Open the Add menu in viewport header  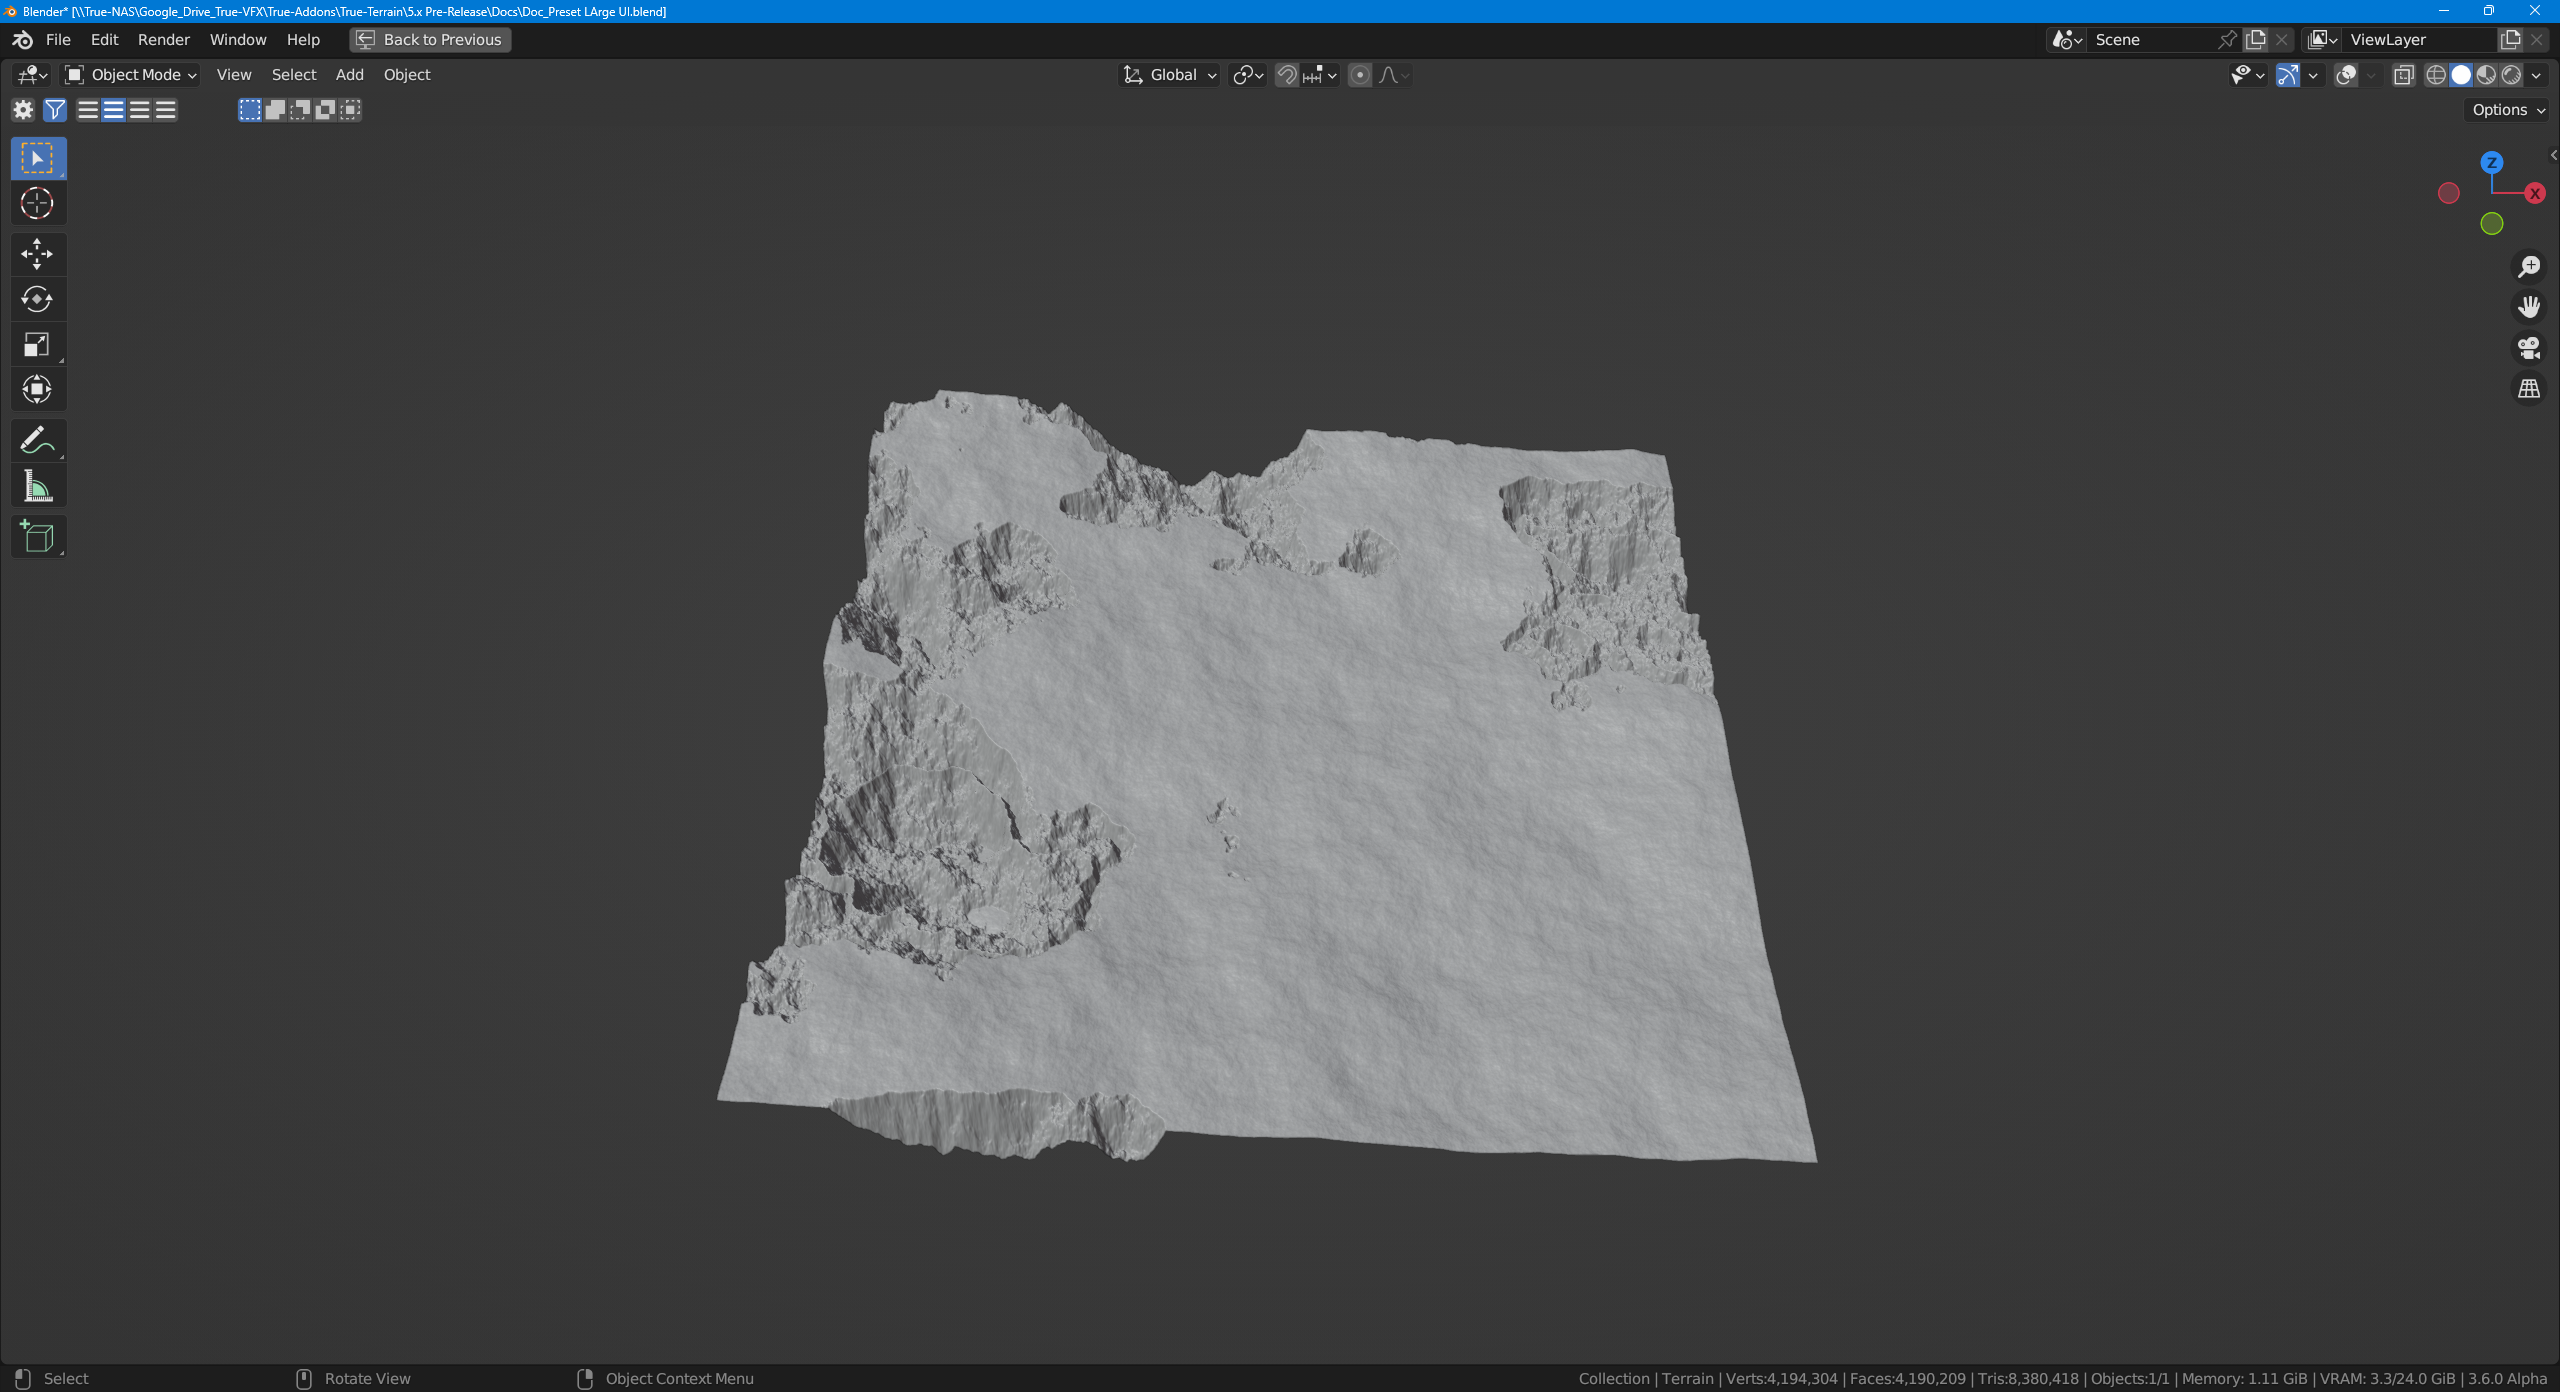tap(349, 75)
